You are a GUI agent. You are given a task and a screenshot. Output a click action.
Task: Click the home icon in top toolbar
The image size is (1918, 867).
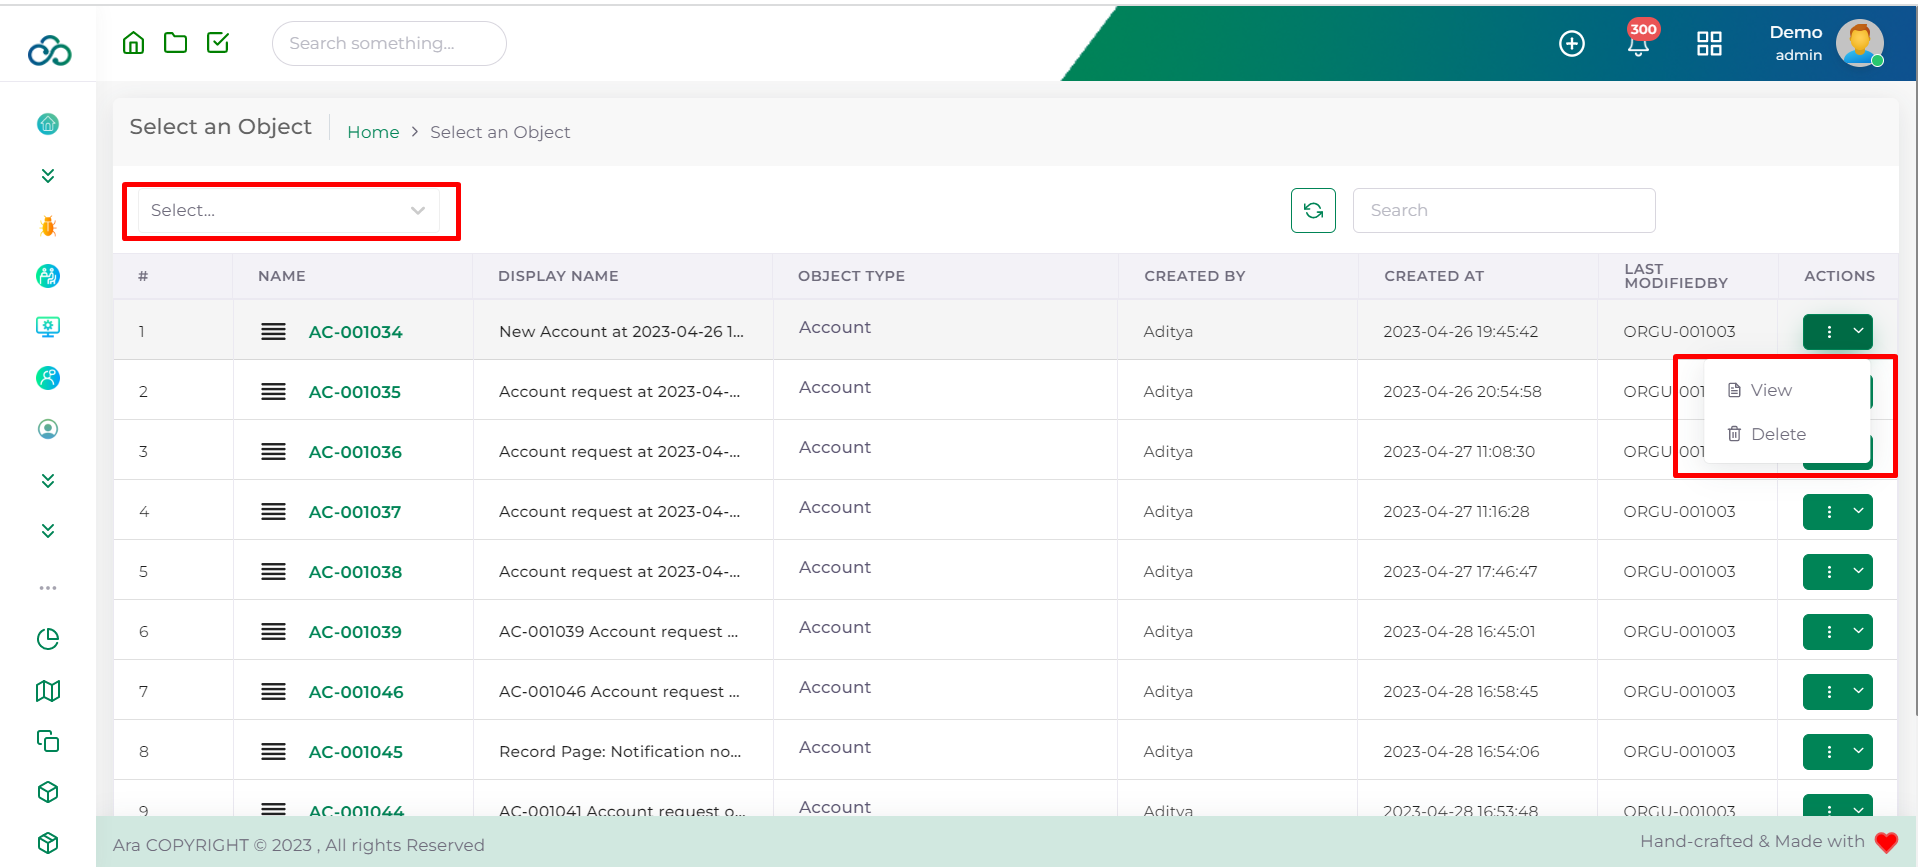(x=133, y=42)
